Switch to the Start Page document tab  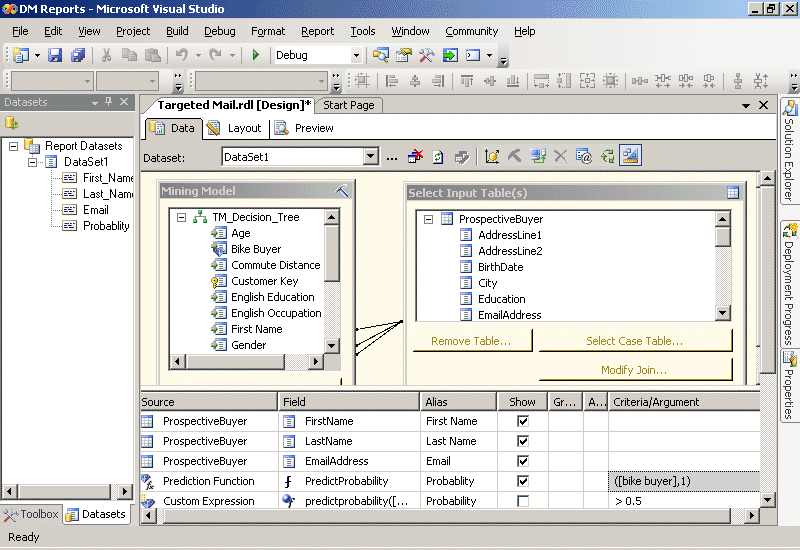[x=348, y=105]
